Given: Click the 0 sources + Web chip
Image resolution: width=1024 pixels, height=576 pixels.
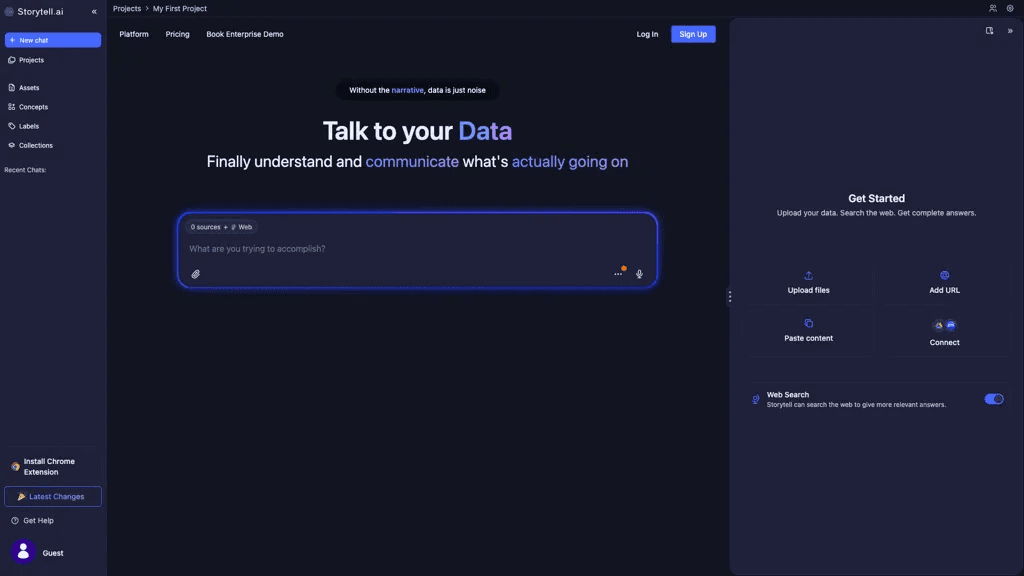Looking at the screenshot, I should (x=221, y=227).
